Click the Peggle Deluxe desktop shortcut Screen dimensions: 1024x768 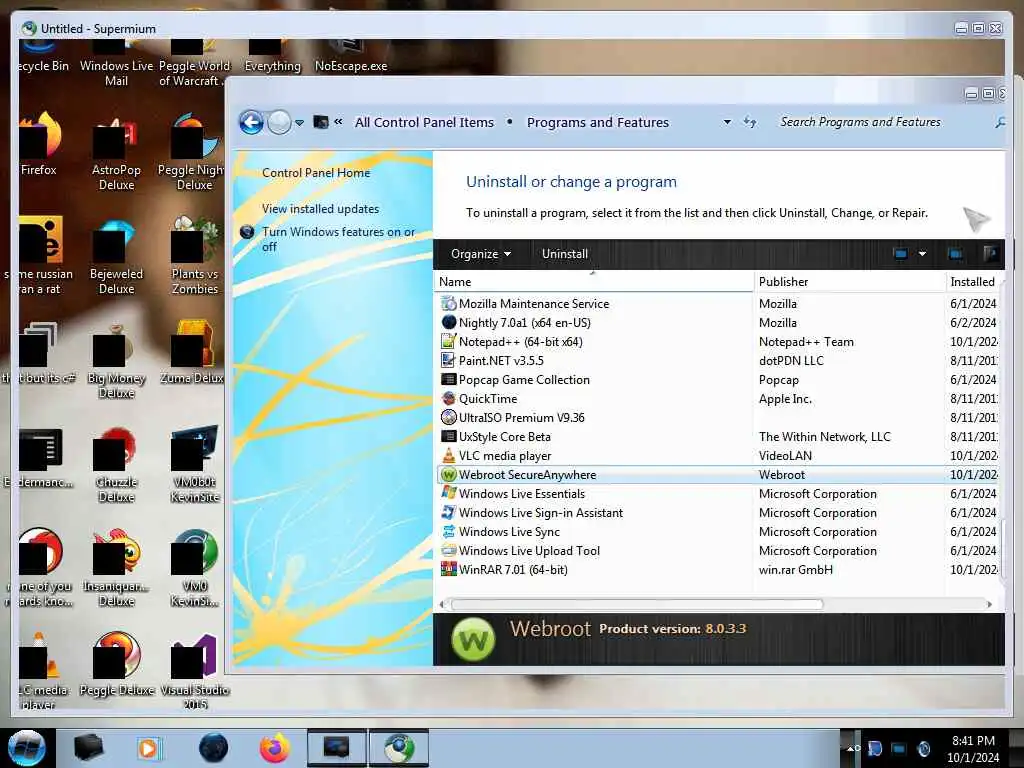tap(117, 664)
